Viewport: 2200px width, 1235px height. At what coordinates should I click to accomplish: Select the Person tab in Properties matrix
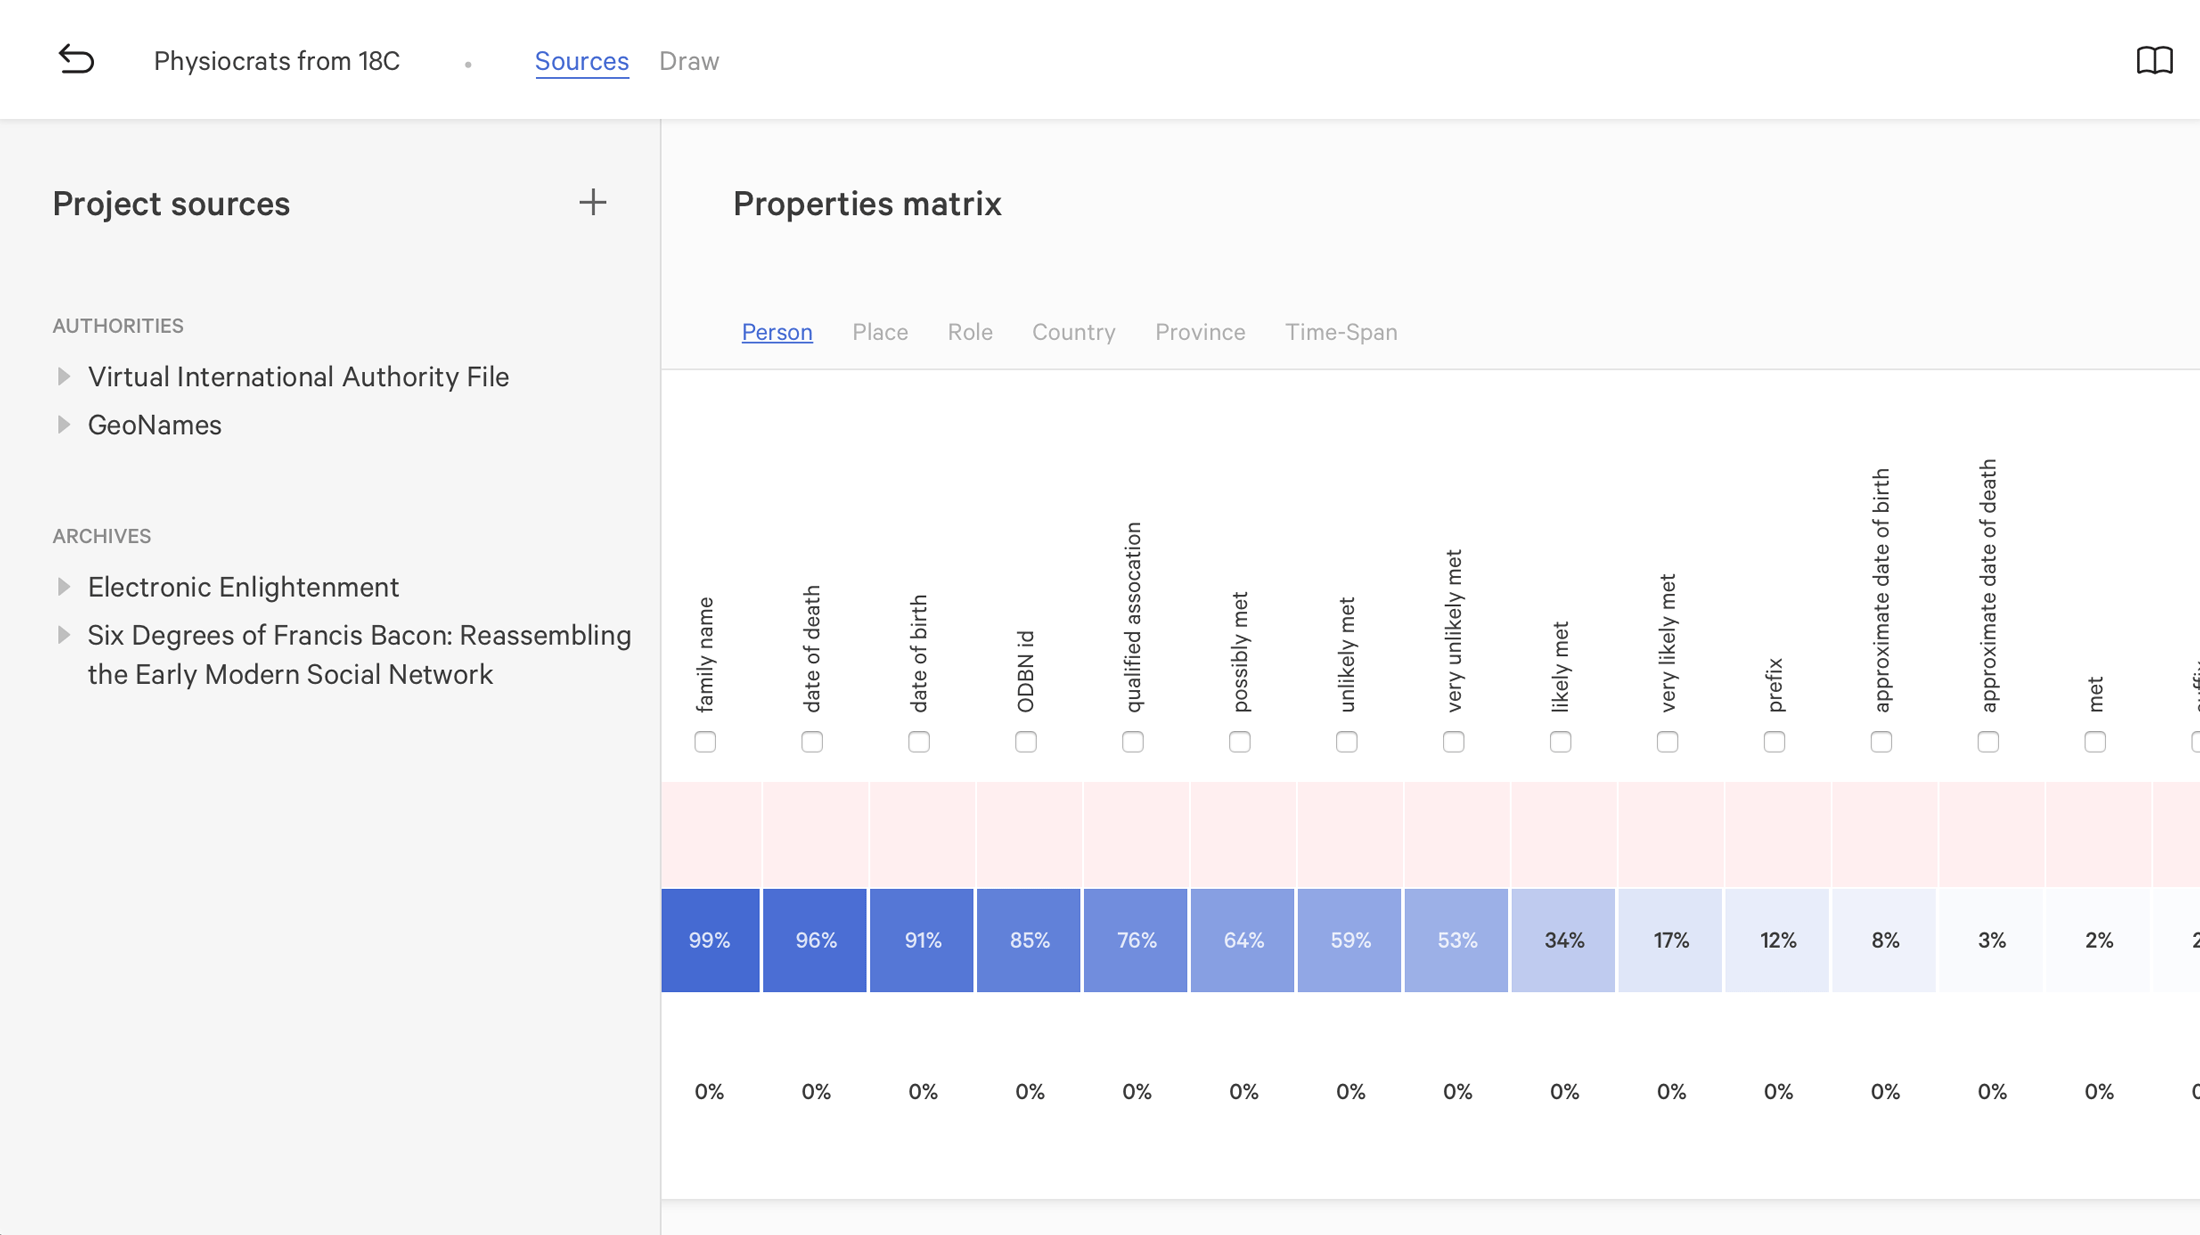pos(777,333)
